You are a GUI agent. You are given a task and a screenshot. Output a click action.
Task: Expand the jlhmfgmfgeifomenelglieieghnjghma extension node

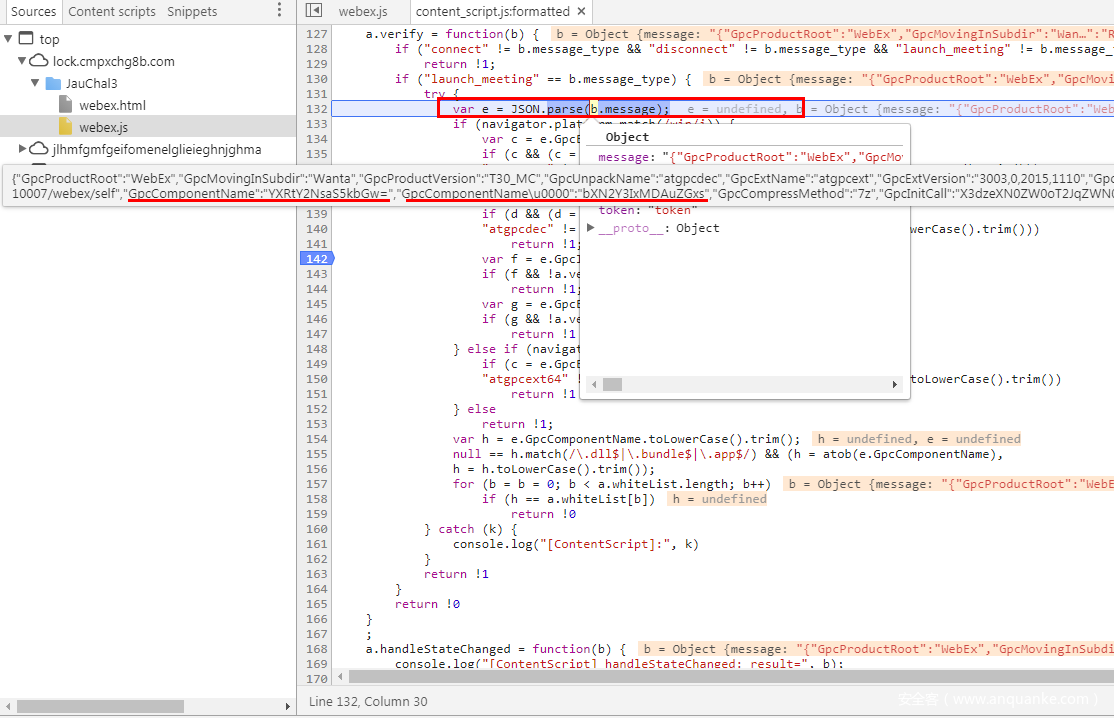click(22, 149)
